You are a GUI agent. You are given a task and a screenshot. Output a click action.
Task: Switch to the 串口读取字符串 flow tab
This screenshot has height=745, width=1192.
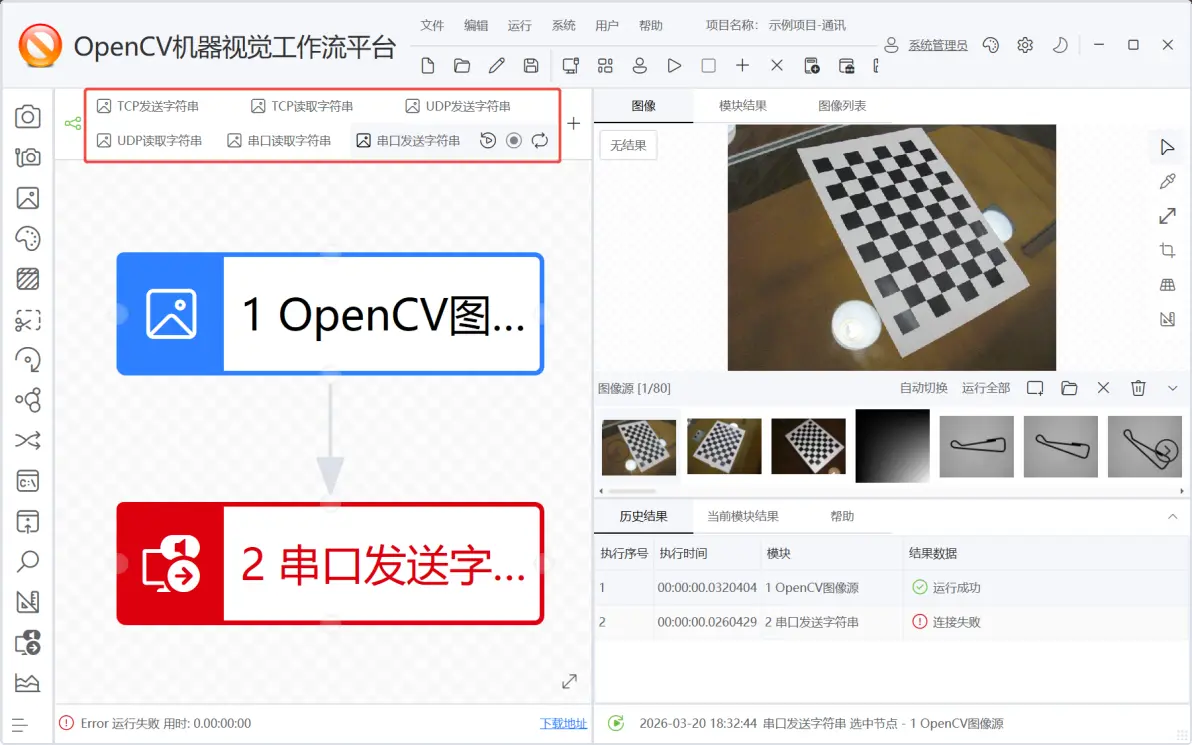point(279,141)
